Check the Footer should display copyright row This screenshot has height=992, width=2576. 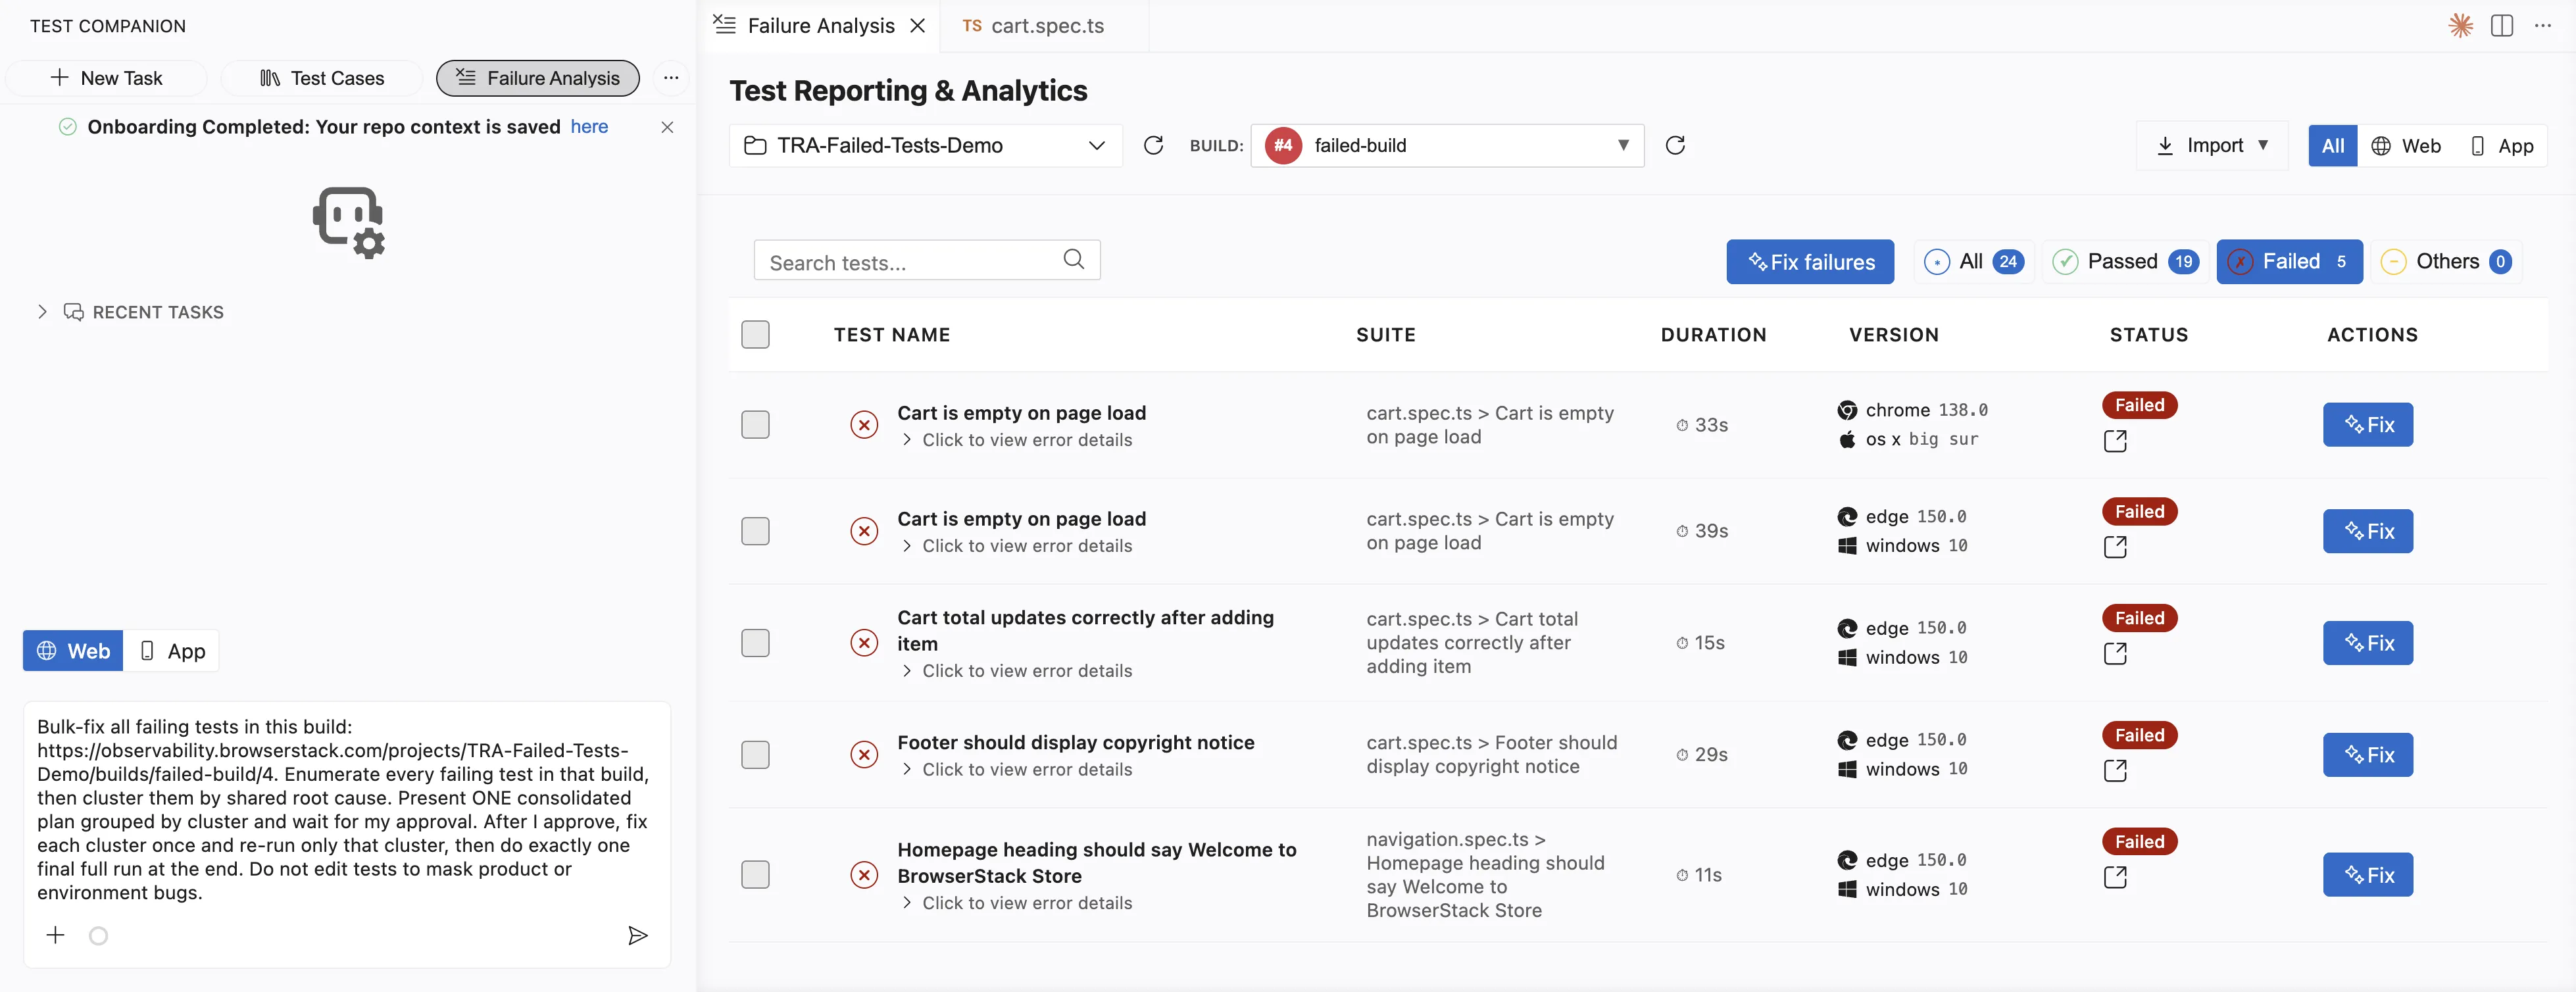point(755,754)
